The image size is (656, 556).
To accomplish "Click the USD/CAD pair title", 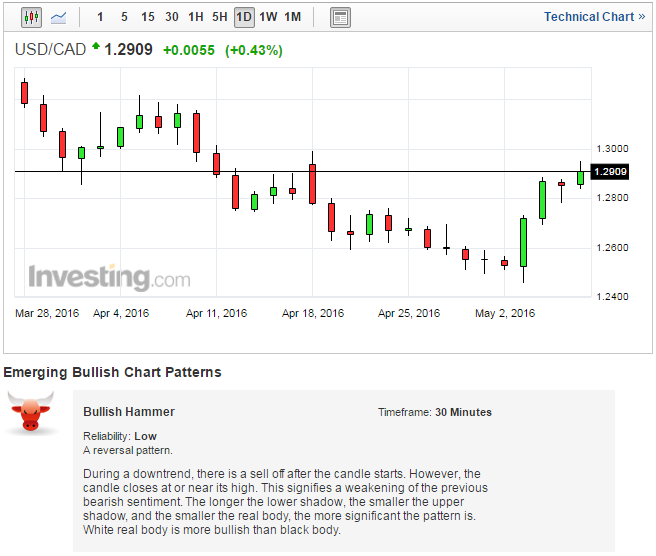I will point(50,49).
